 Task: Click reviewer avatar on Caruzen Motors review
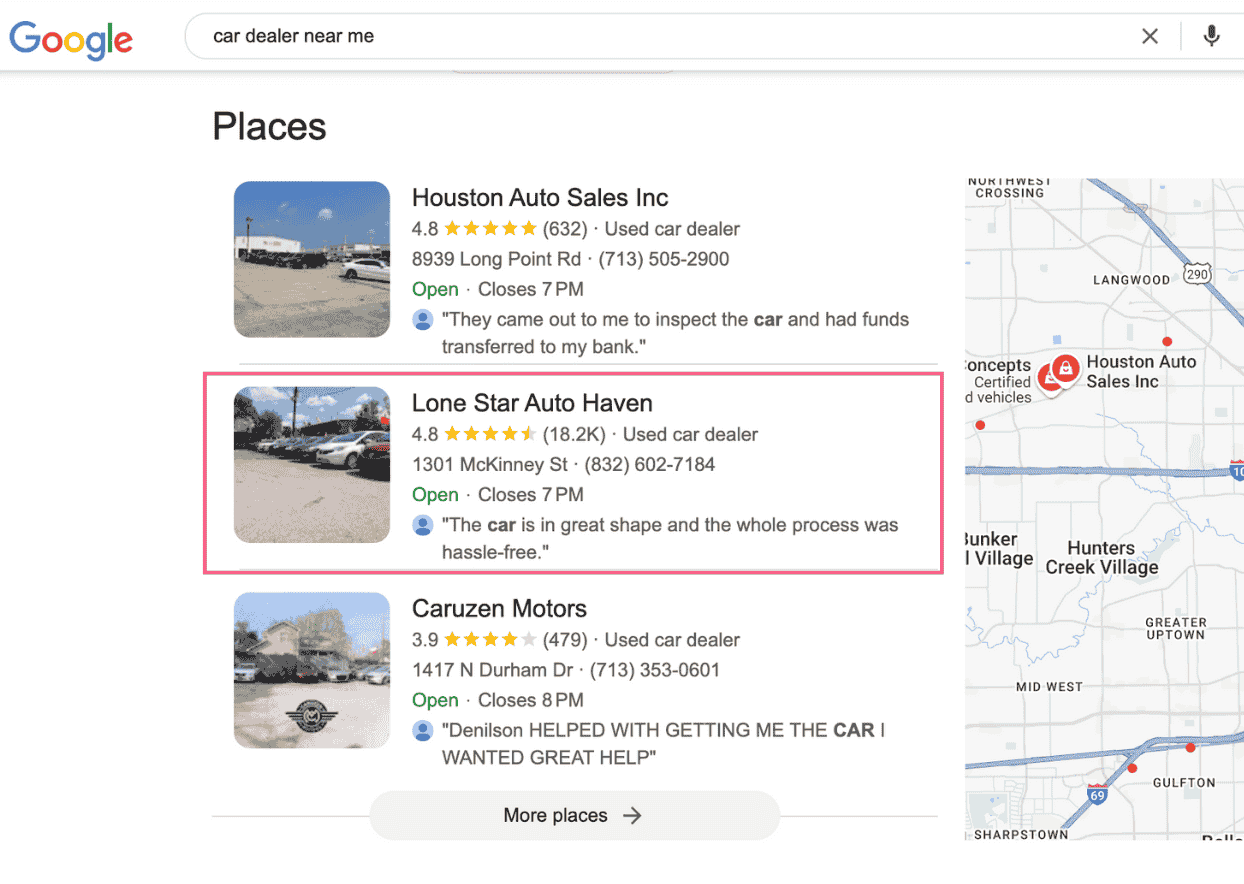point(423,731)
